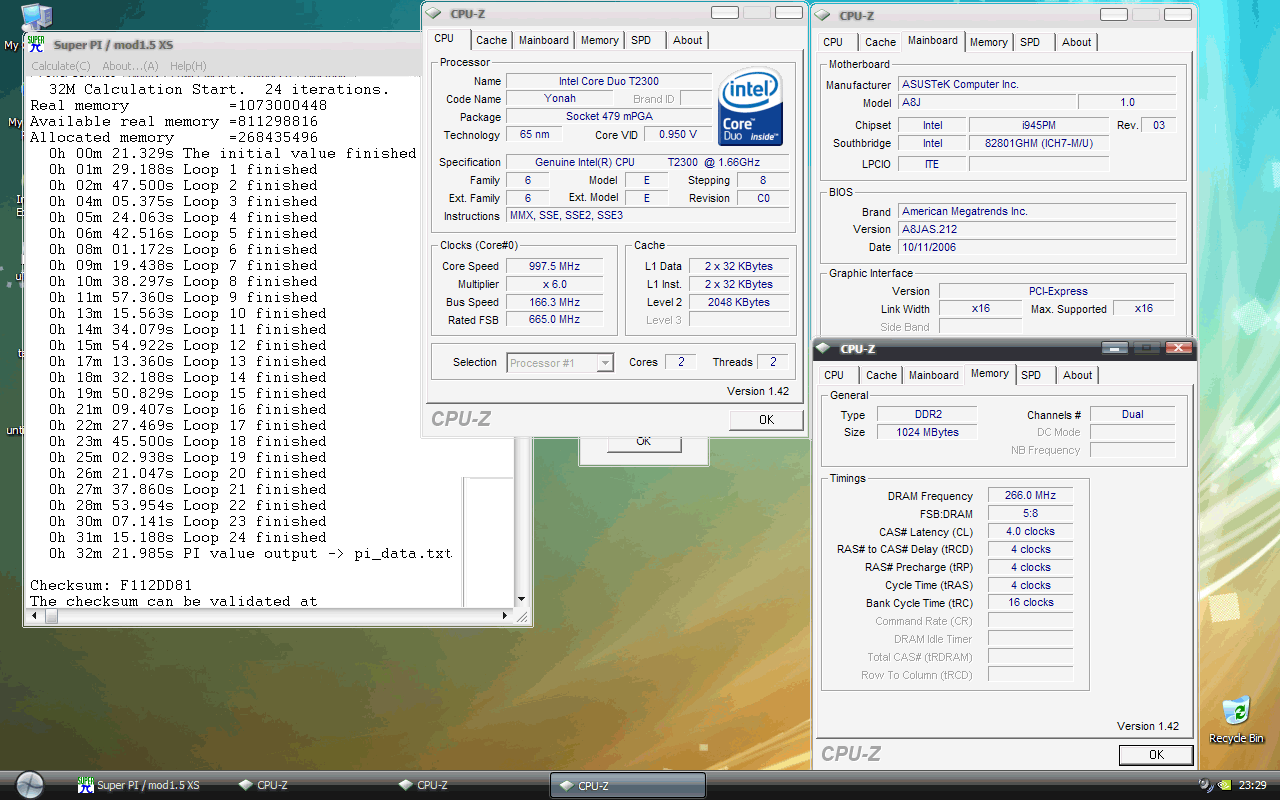Click the Package value 'Socket 479 mPGA'
Image resolution: width=1280 pixels, height=800 pixels.
click(609, 117)
